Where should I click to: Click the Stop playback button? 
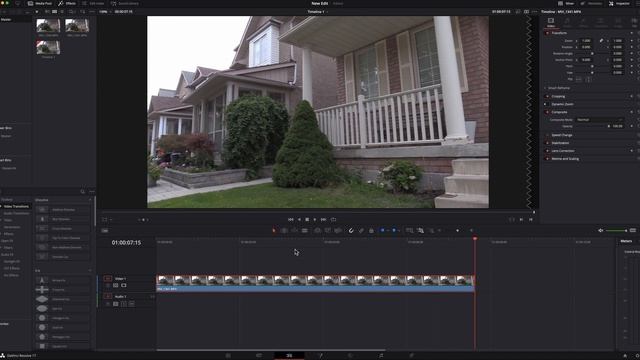point(307,220)
